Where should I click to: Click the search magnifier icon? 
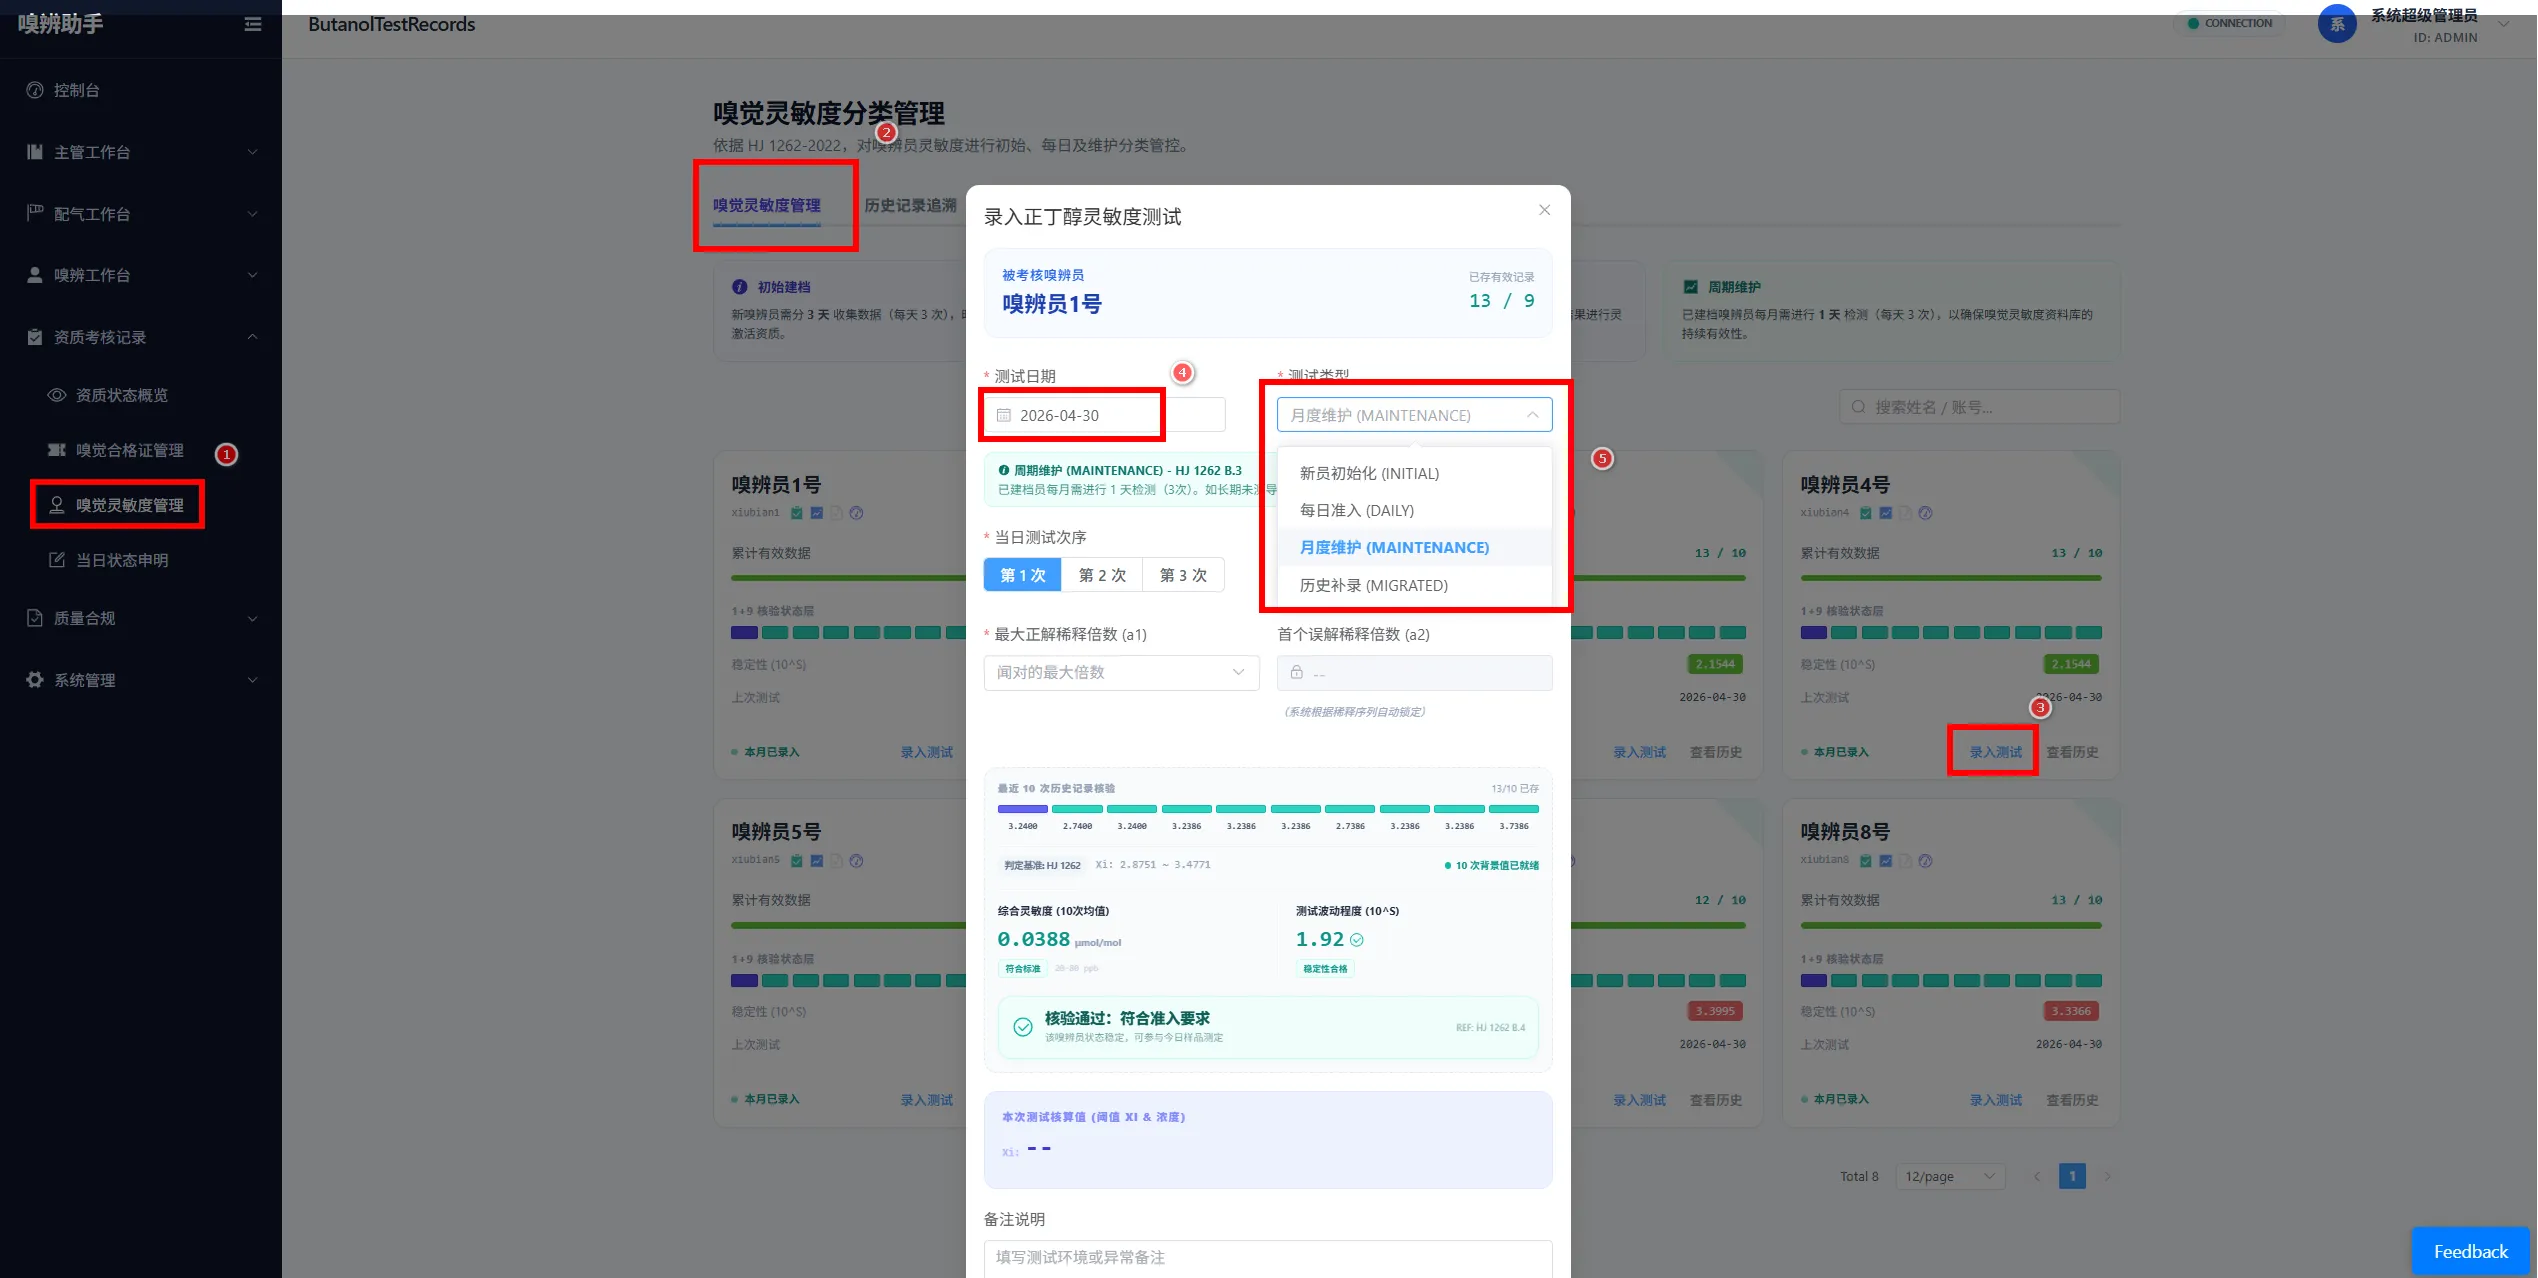tap(1858, 407)
